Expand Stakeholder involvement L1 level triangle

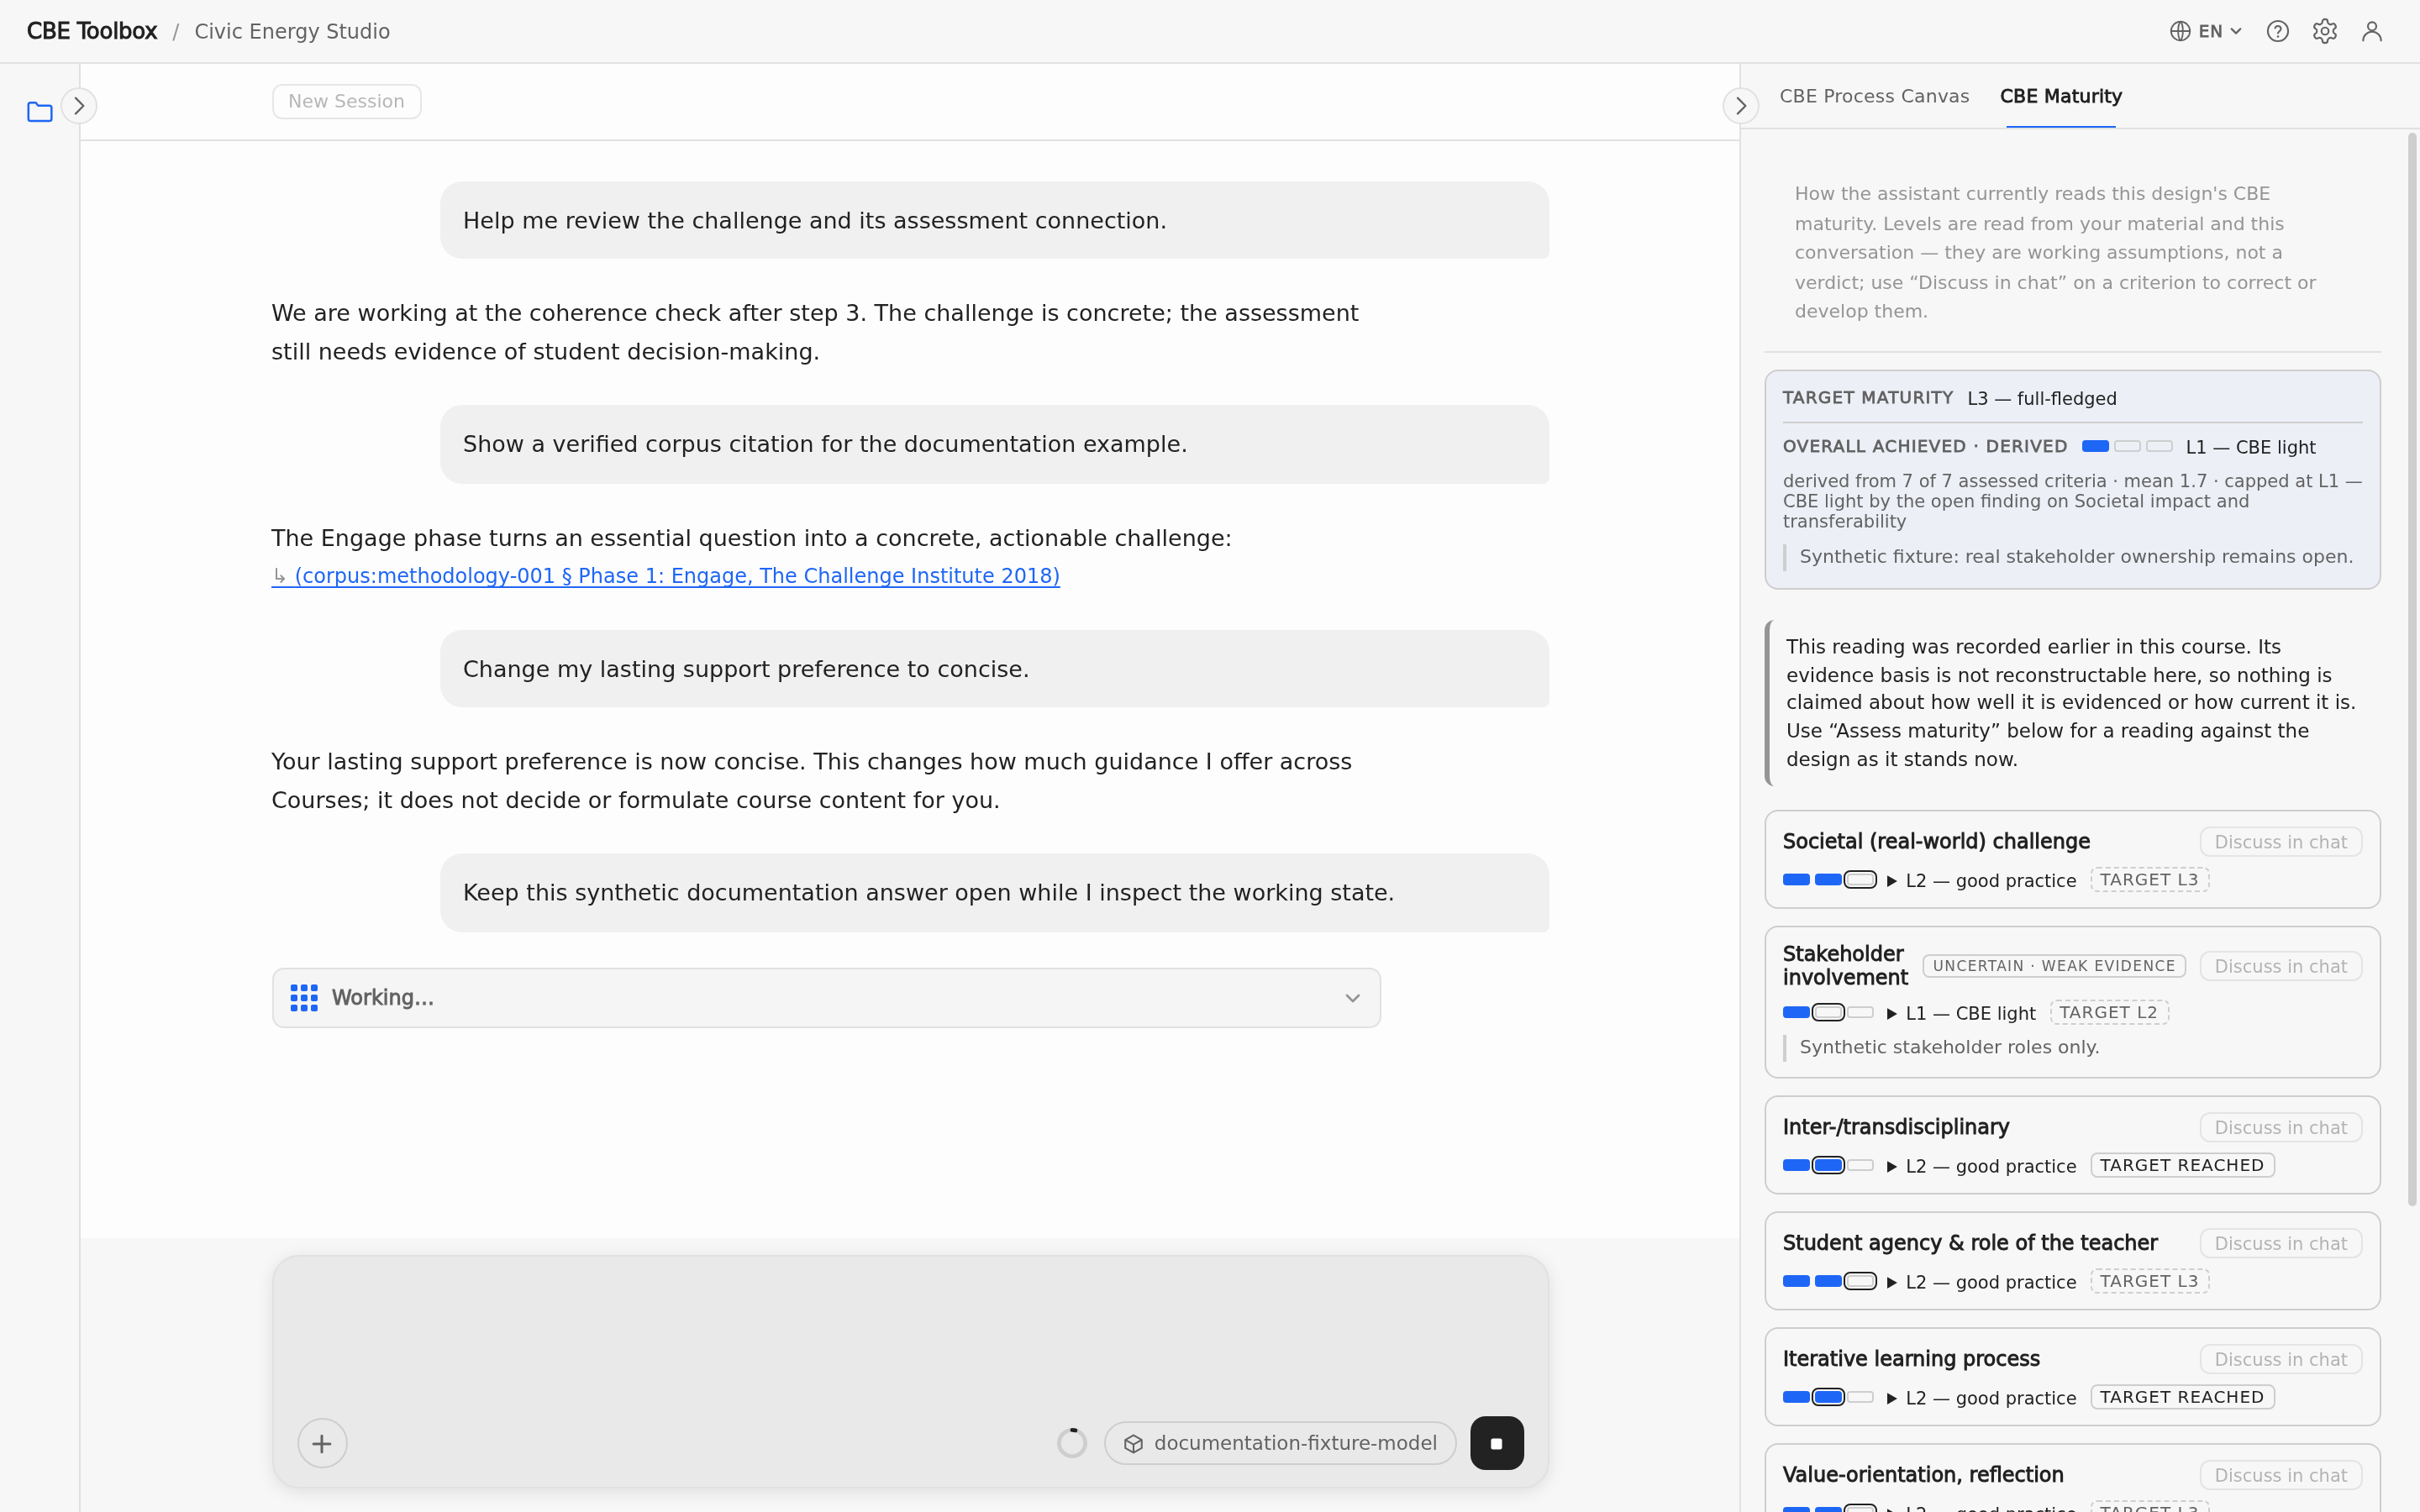1892,1014
